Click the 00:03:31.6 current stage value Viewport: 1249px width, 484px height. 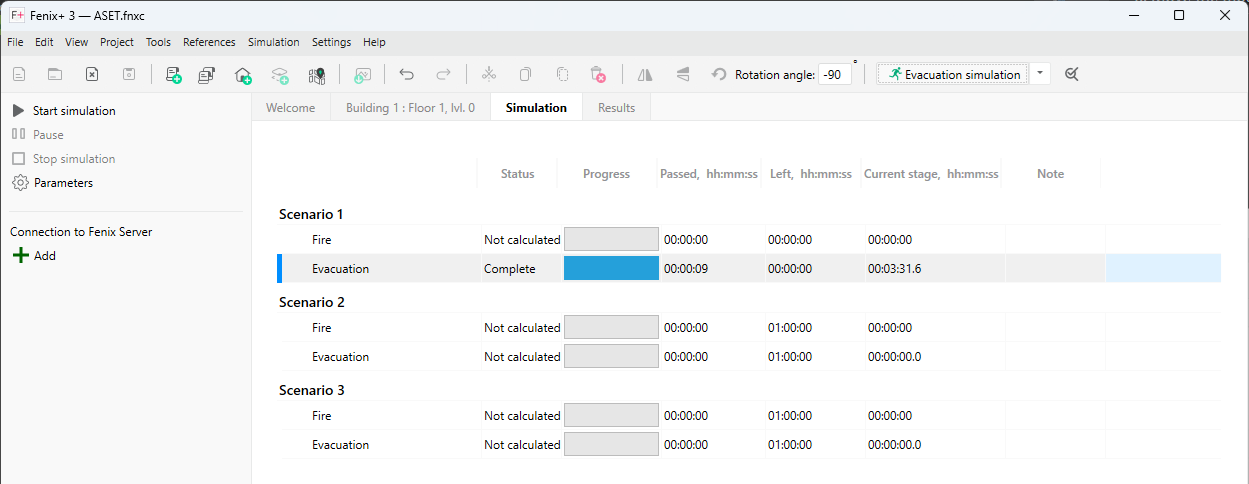tap(895, 269)
